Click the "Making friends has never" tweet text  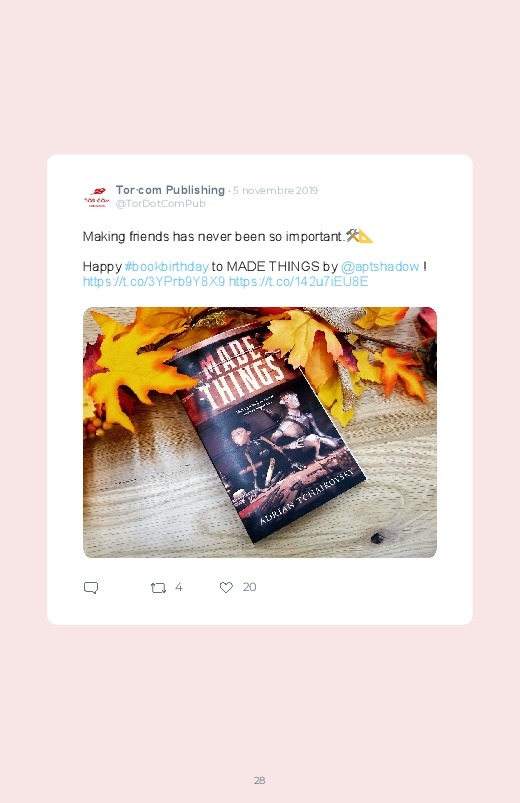point(214,237)
